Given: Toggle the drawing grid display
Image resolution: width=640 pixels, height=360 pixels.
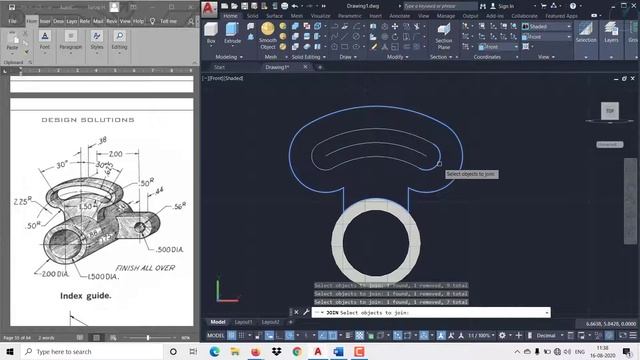Looking at the screenshot, I should click(231, 336).
